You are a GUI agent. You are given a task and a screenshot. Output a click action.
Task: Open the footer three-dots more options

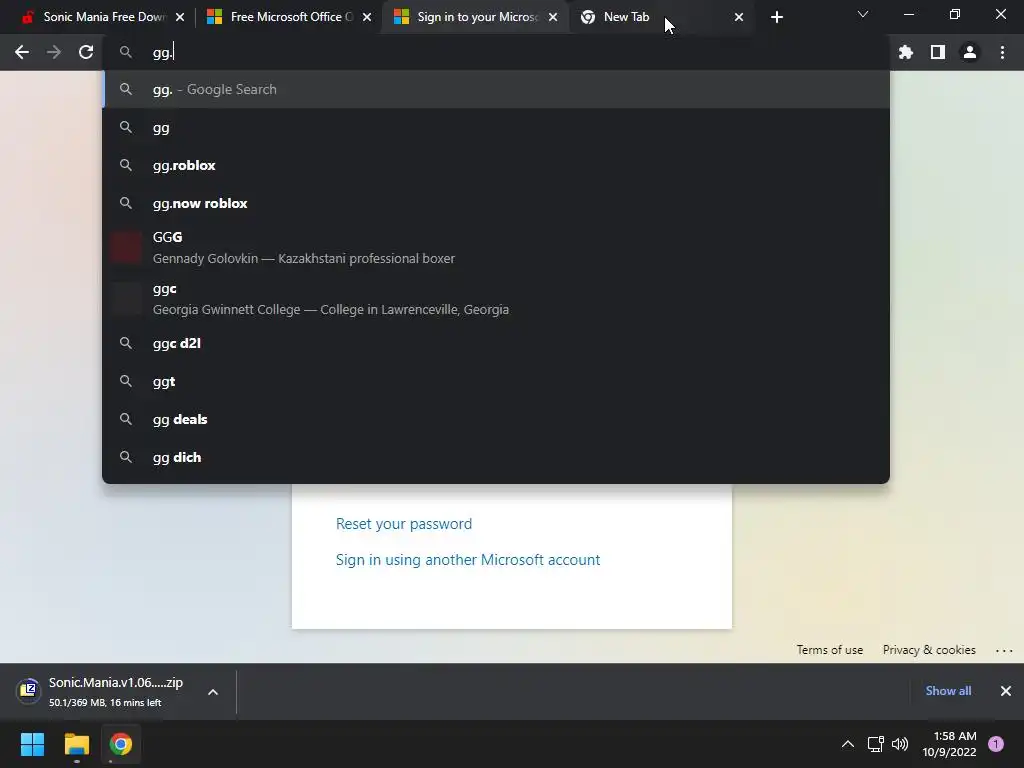(1004, 650)
